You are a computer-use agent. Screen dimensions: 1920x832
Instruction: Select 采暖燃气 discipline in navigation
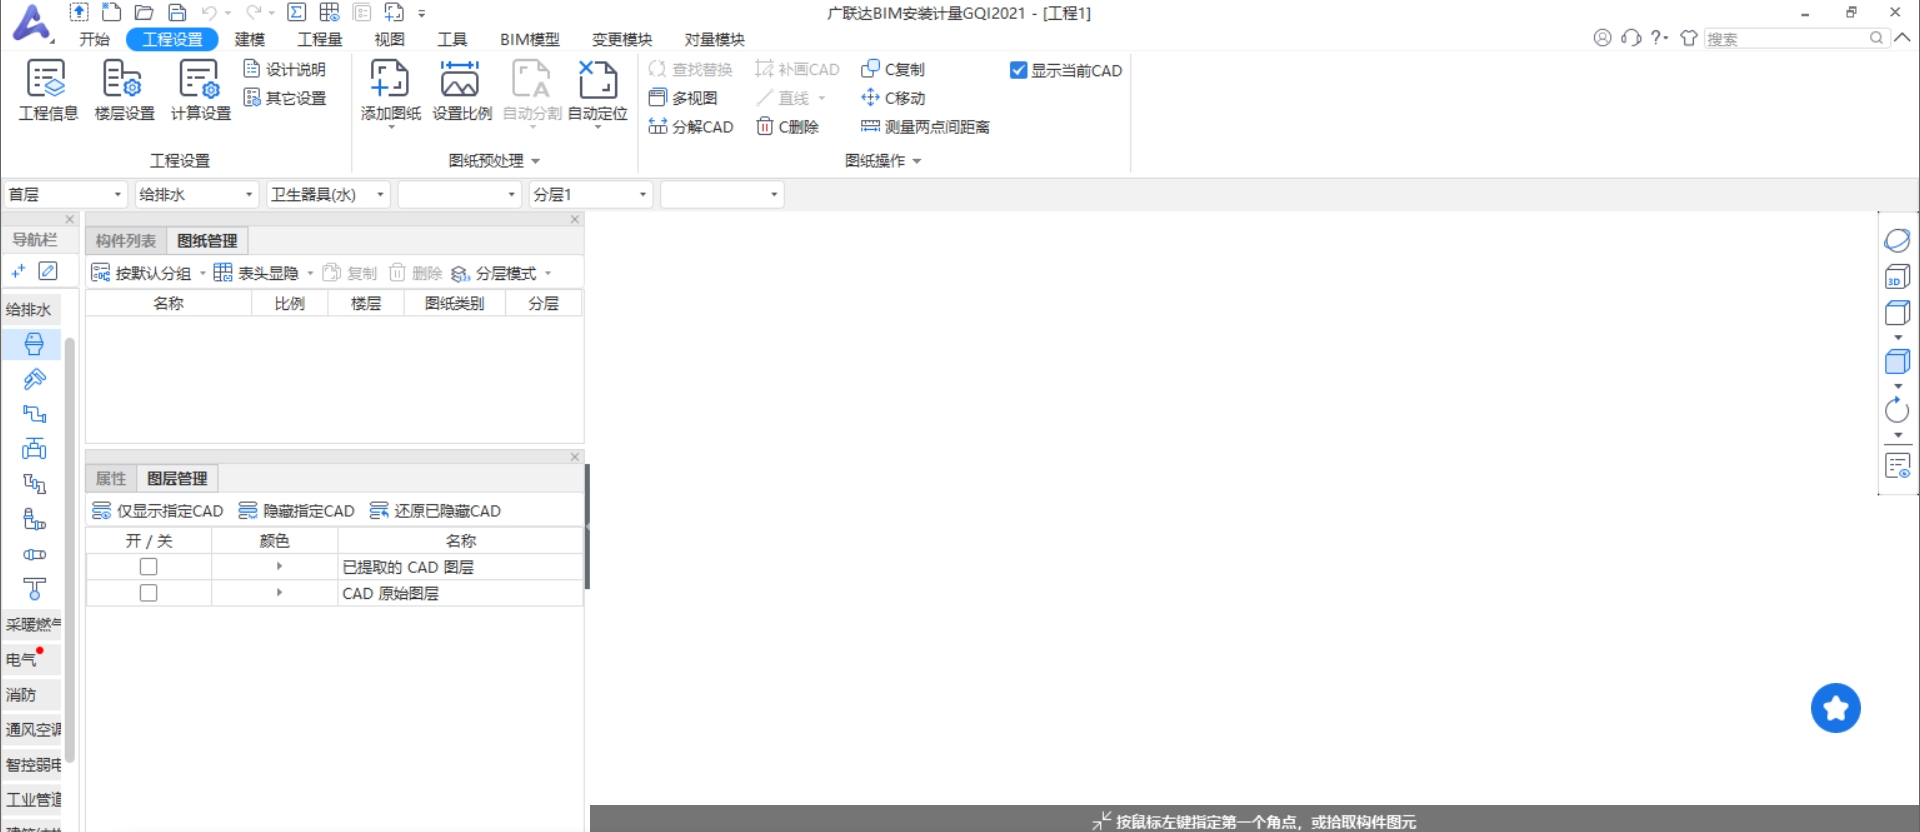pyautogui.click(x=31, y=624)
